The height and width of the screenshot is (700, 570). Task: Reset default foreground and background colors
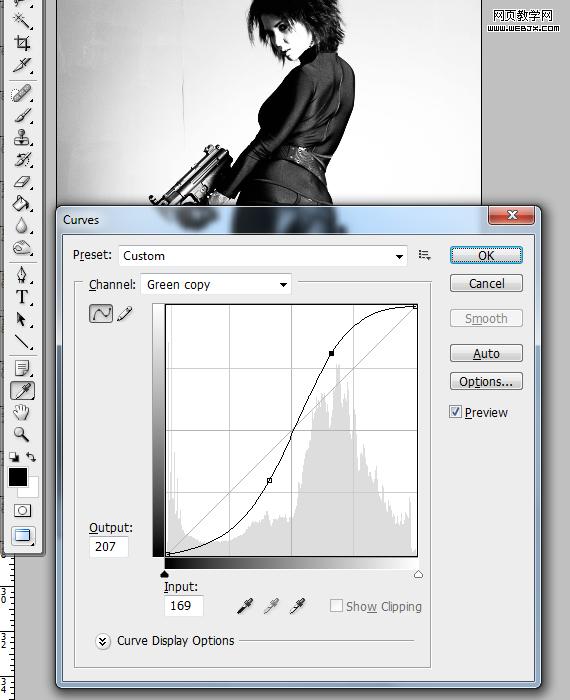[14, 457]
